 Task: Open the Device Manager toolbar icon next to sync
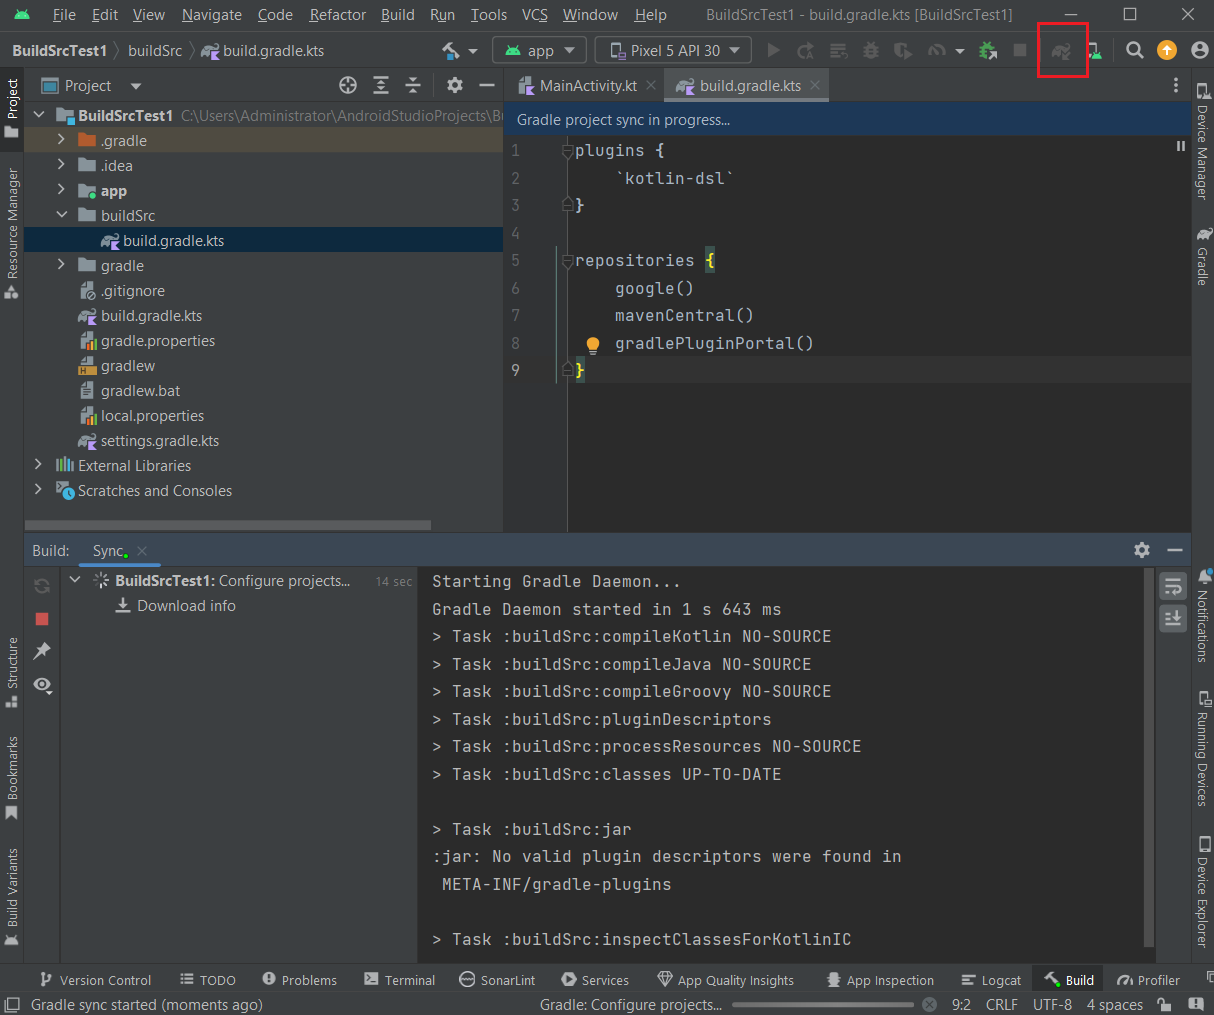pyautogui.click(x=1095, y=50)
